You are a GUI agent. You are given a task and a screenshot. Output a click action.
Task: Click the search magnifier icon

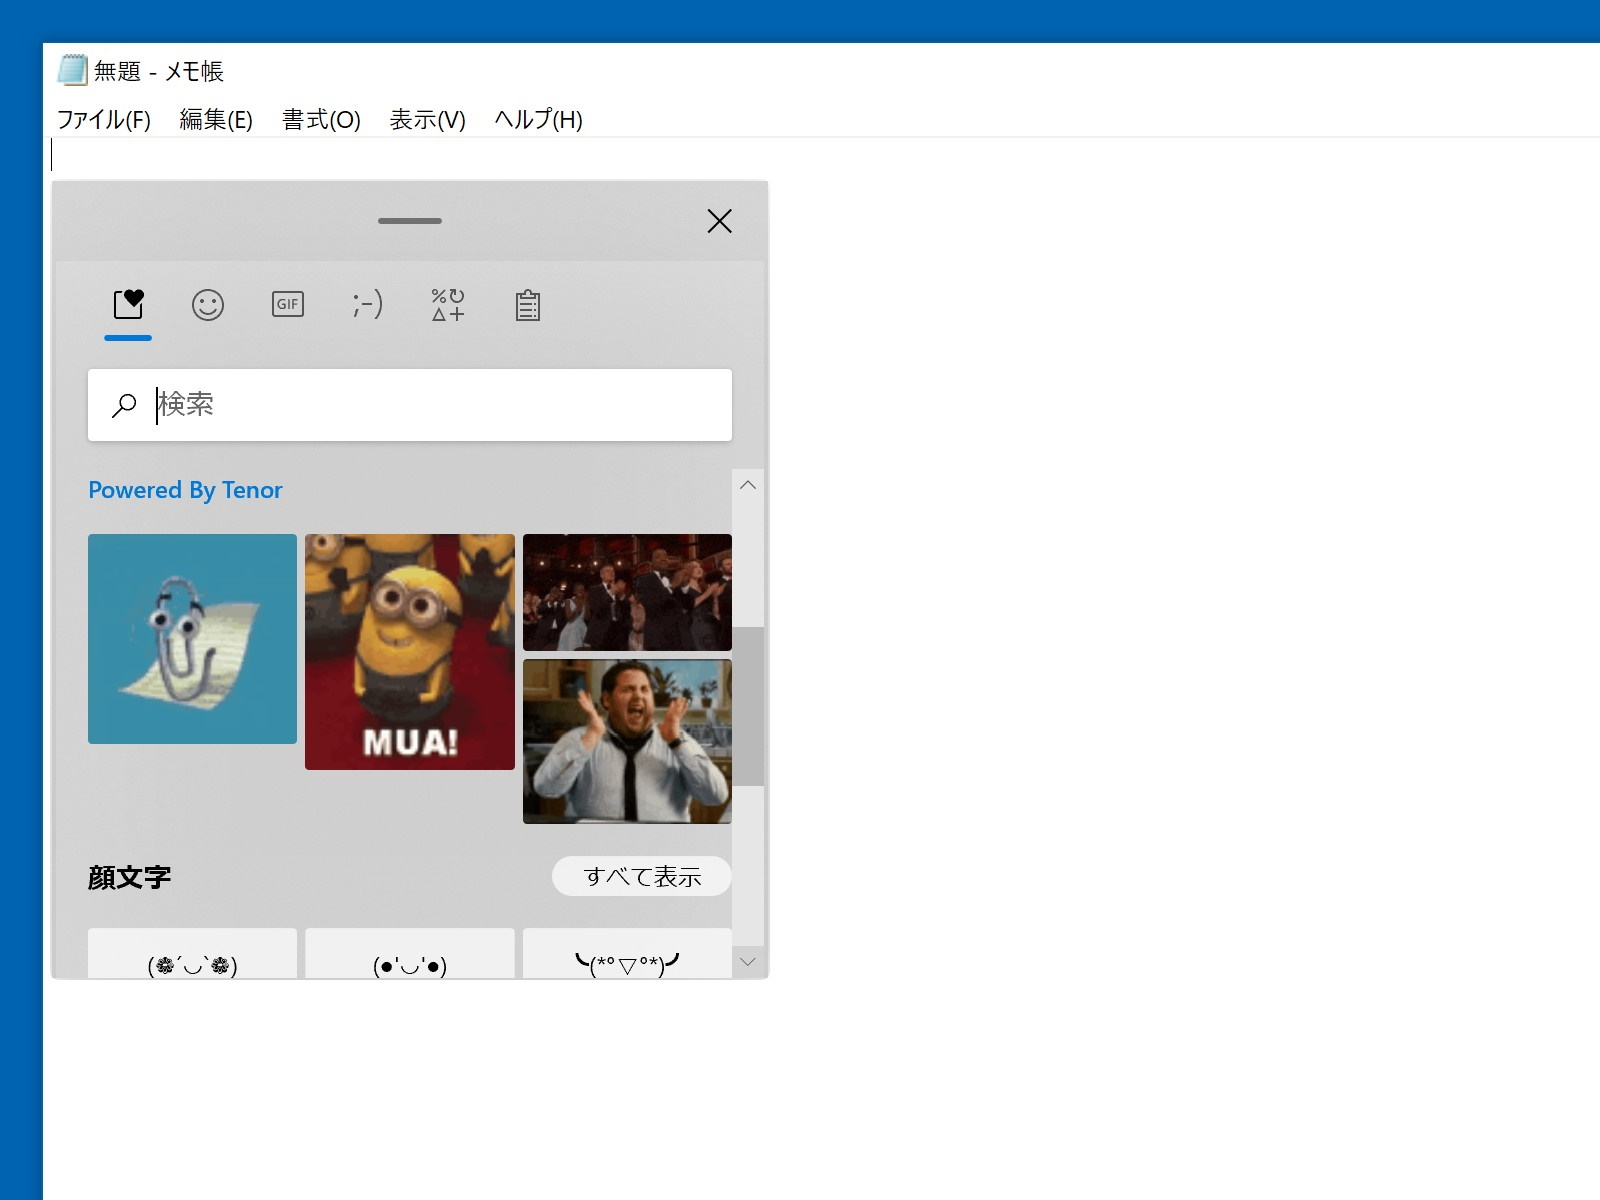click(124, 405)
